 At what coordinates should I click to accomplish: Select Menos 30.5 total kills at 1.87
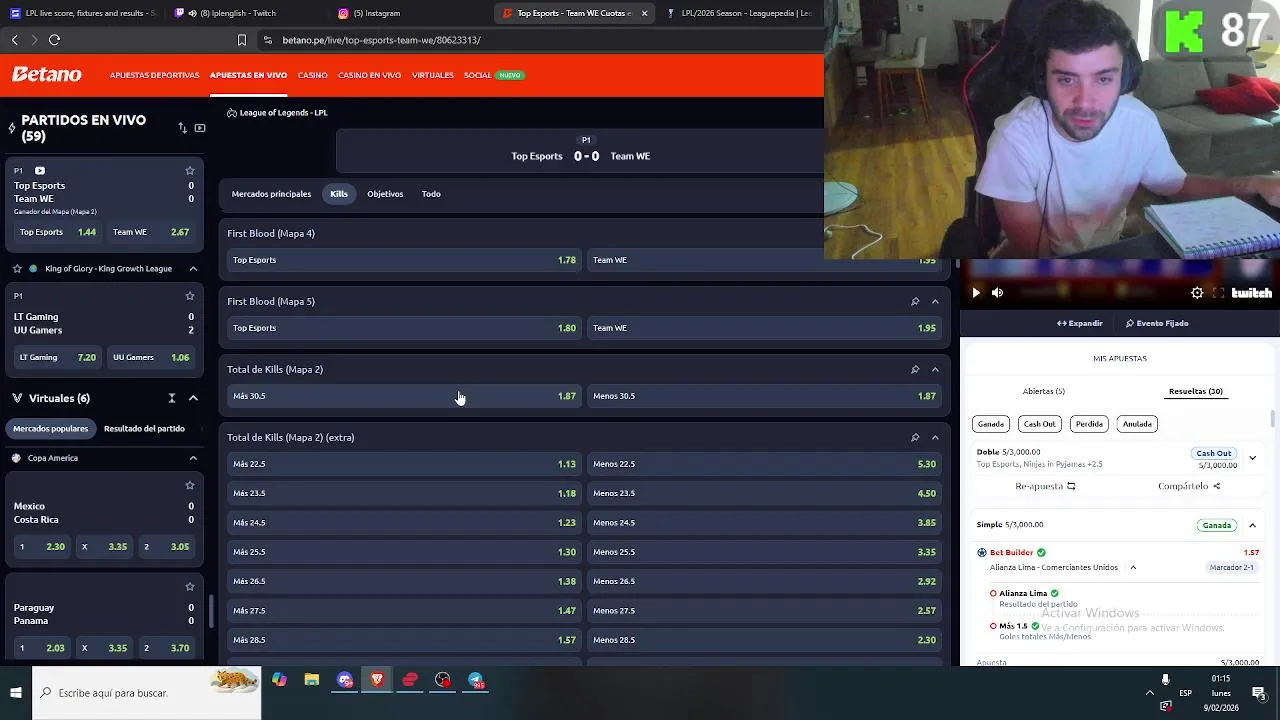point(764,396)
